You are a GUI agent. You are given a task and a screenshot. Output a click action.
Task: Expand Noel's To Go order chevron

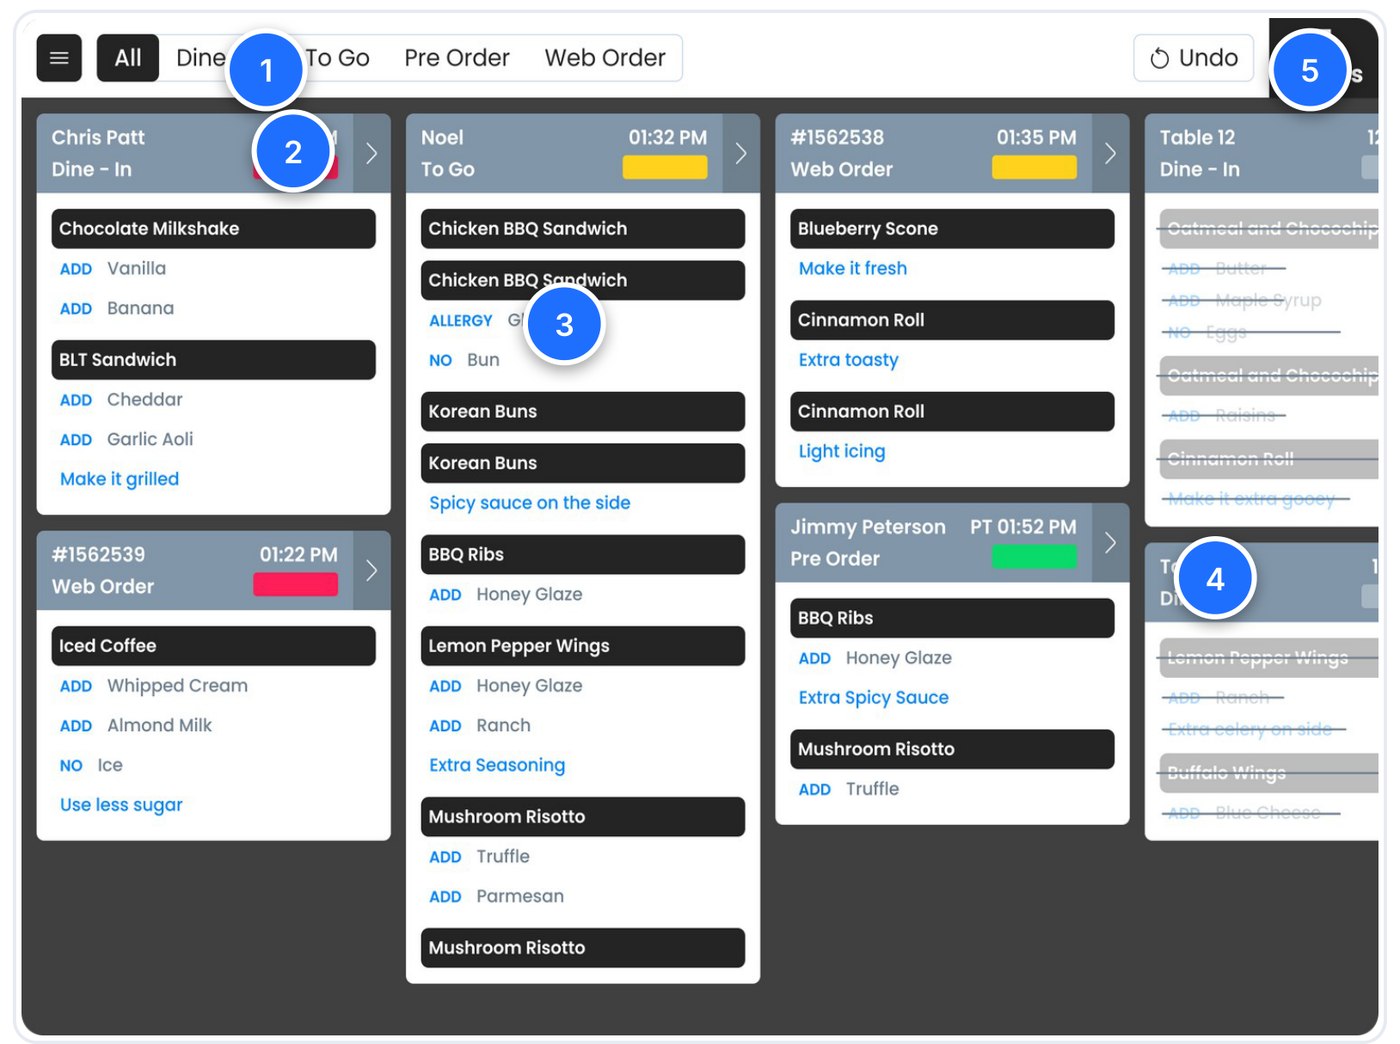coord(741,153)
